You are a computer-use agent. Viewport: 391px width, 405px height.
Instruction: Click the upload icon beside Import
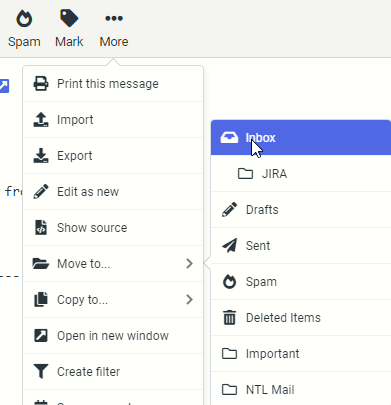[41, 120]
